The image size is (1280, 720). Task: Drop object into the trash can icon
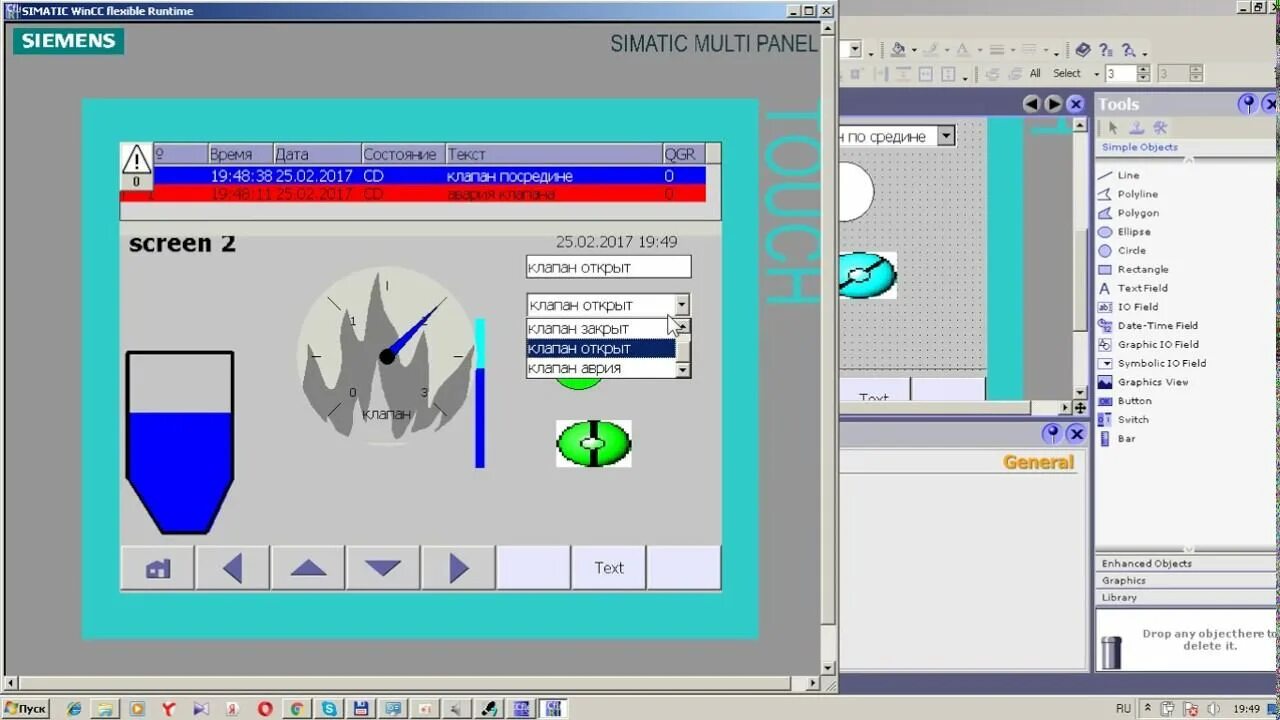pos(1111,652)
